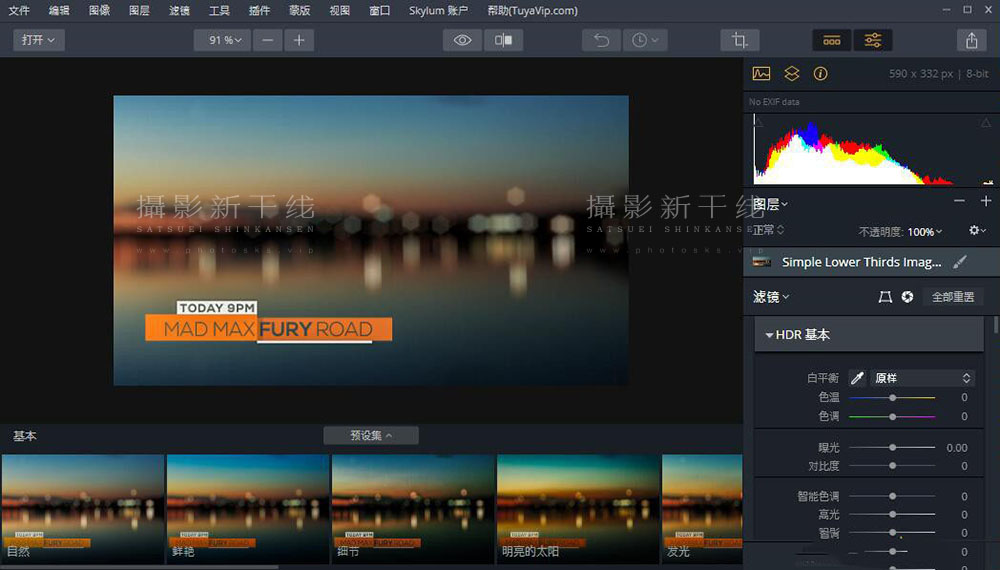Viewport: 1000px width, 570px height.
Task: Toggle before/after compare view
Action: click(x=503, y=40)
